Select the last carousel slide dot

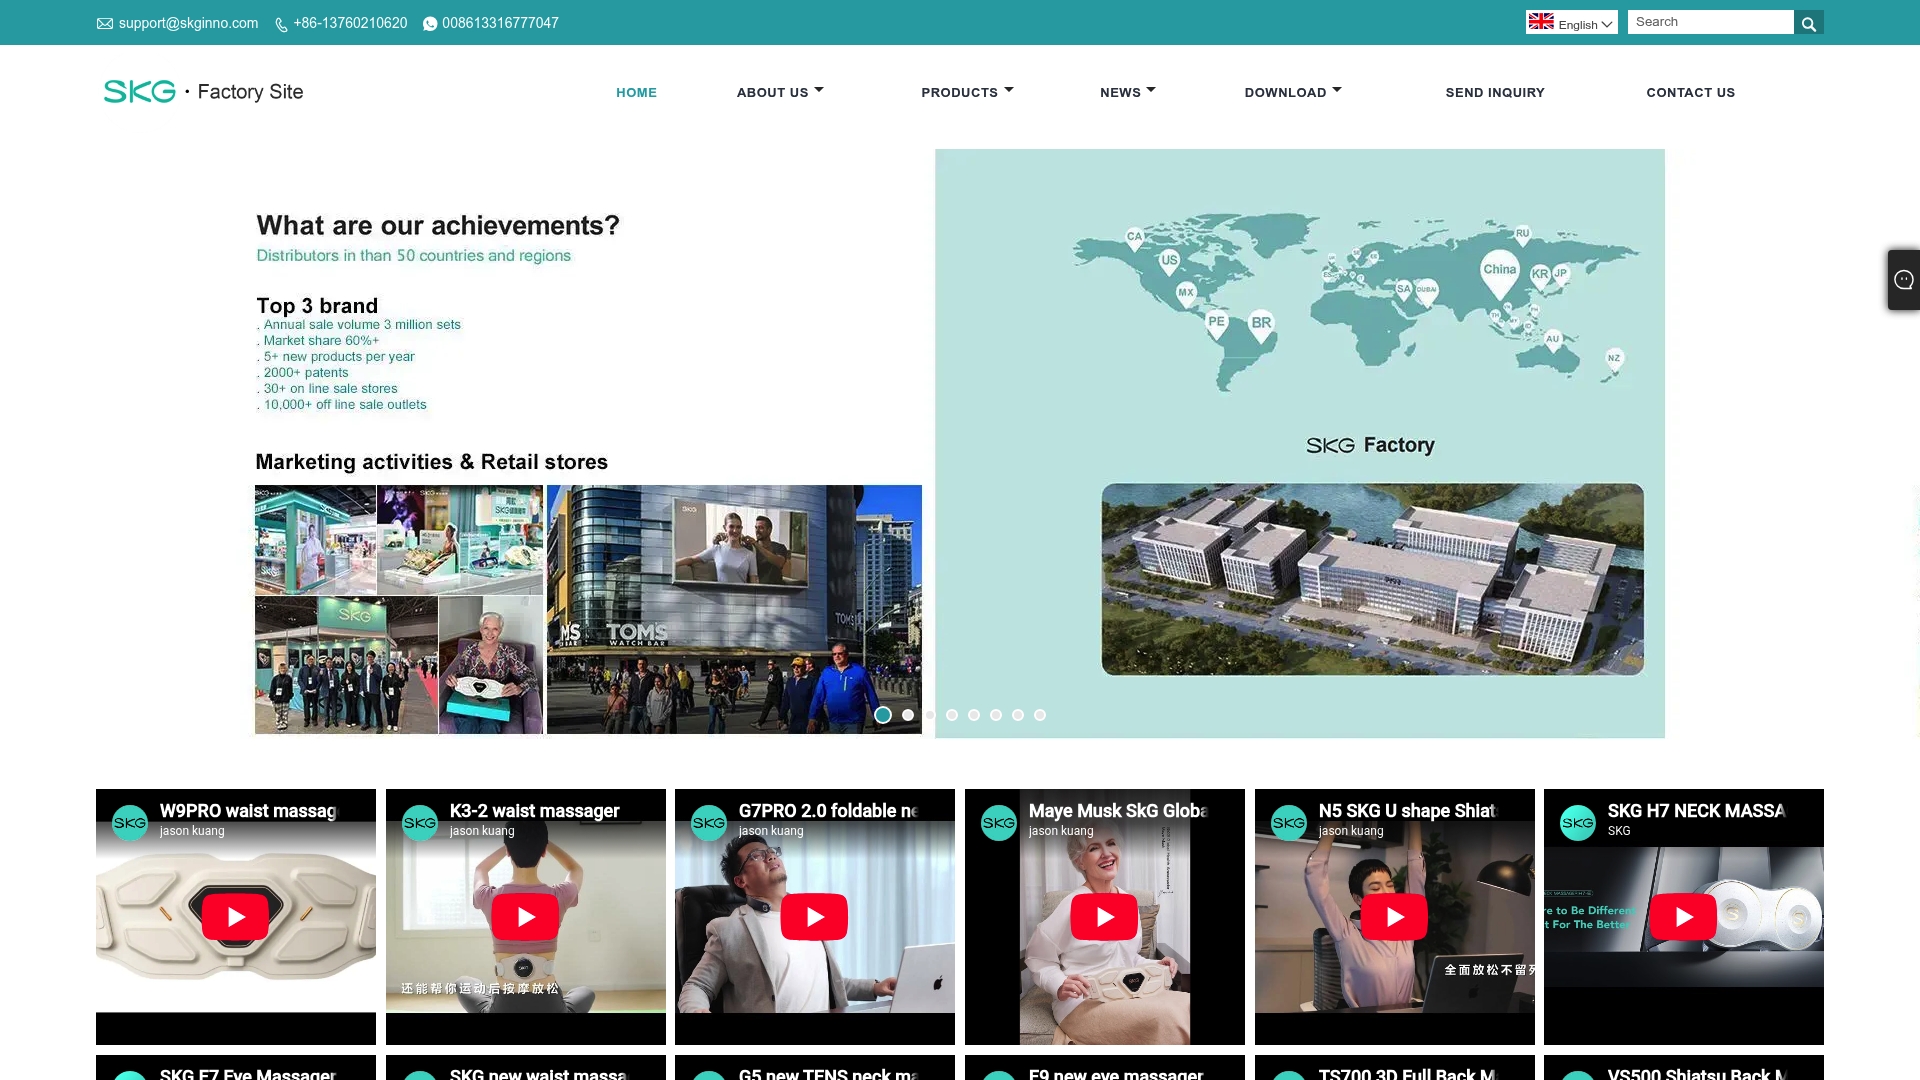1040,715
